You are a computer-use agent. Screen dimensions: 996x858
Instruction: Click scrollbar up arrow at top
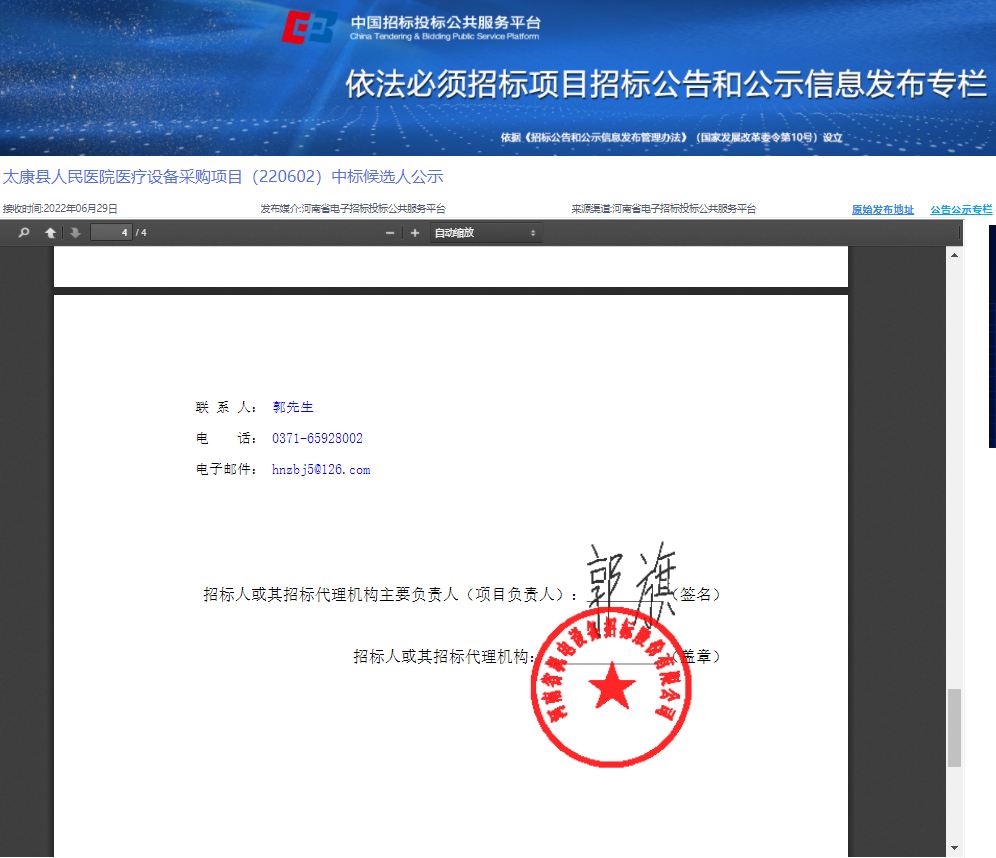954,255
